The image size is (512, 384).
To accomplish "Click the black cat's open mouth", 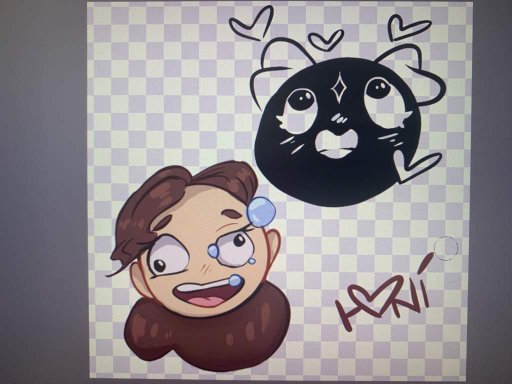I will [336, 143].
